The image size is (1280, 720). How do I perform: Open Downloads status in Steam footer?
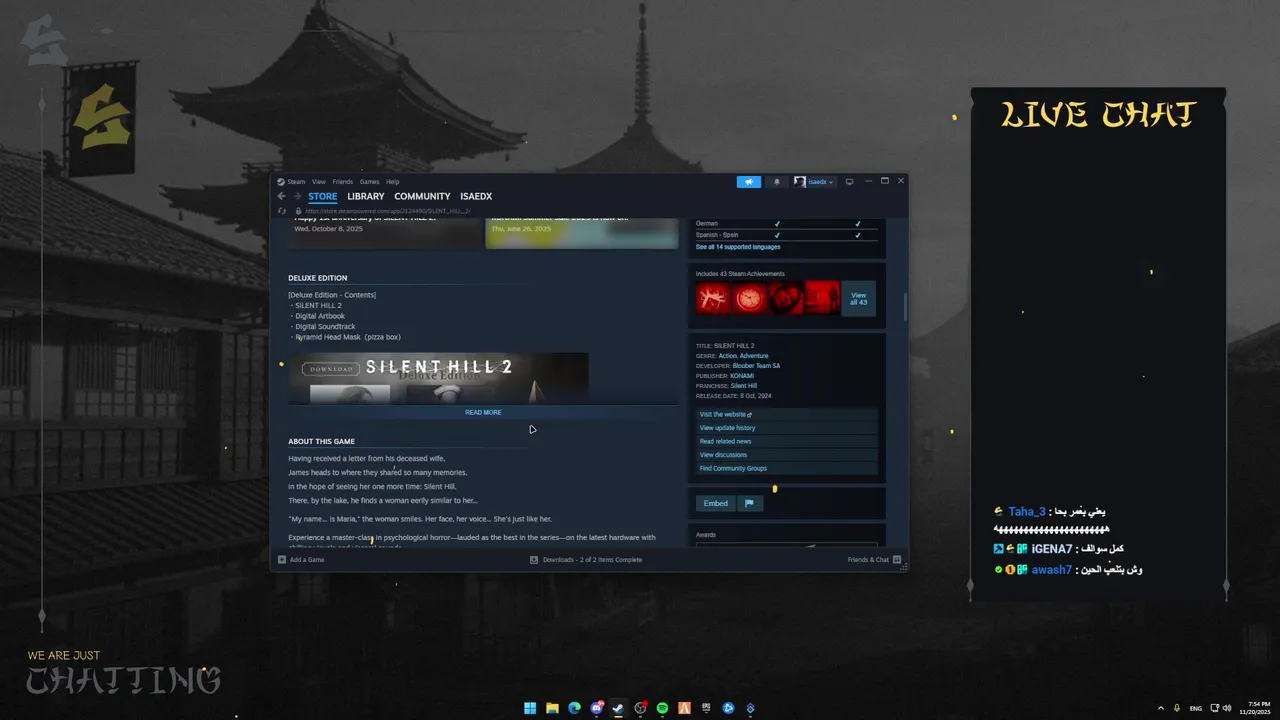tap(586, 560)
